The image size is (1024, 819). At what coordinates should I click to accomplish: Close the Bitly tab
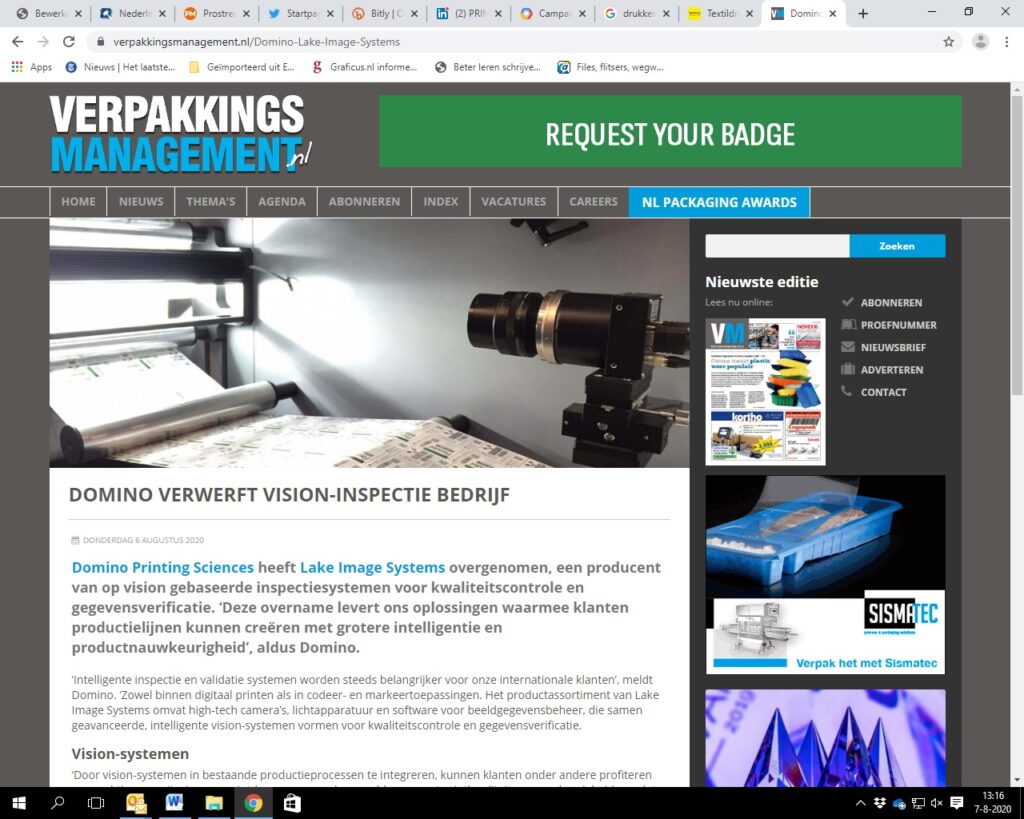[414, 14]
